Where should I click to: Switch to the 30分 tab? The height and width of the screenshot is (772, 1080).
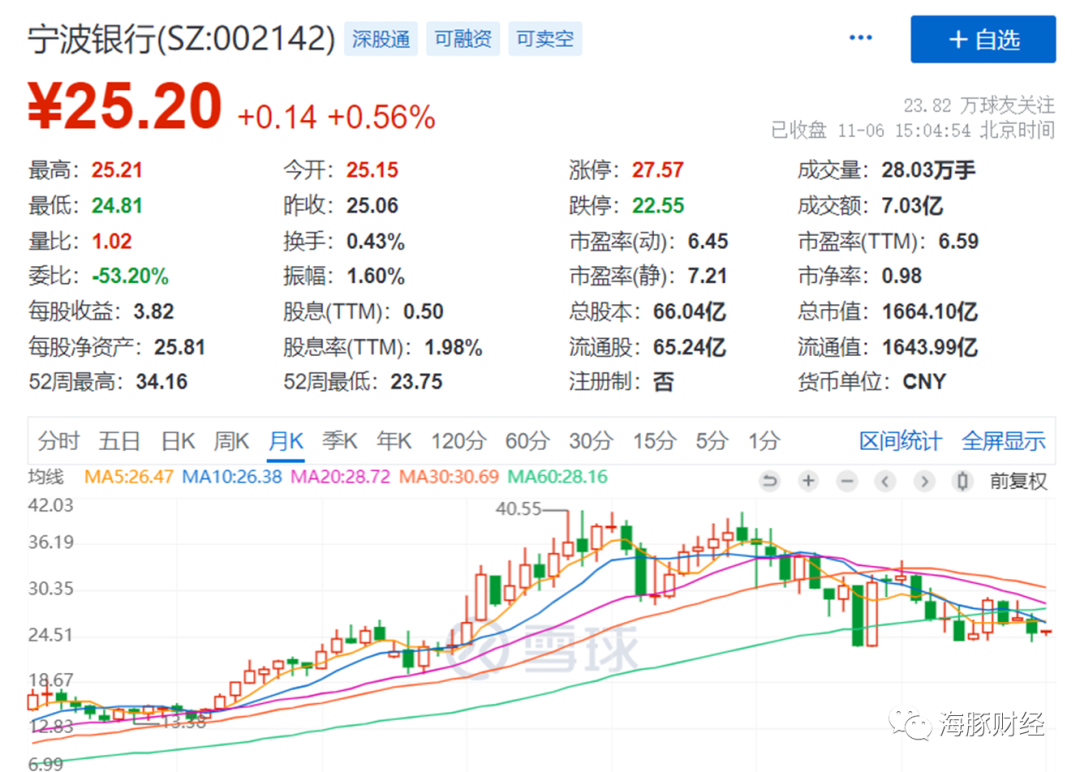coord(591,441)
